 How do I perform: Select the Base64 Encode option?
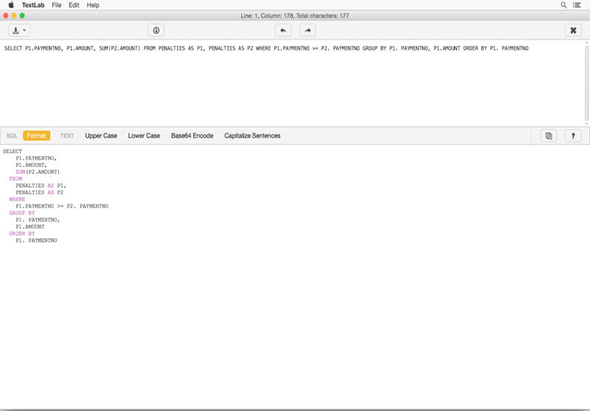tap(192, 135)
